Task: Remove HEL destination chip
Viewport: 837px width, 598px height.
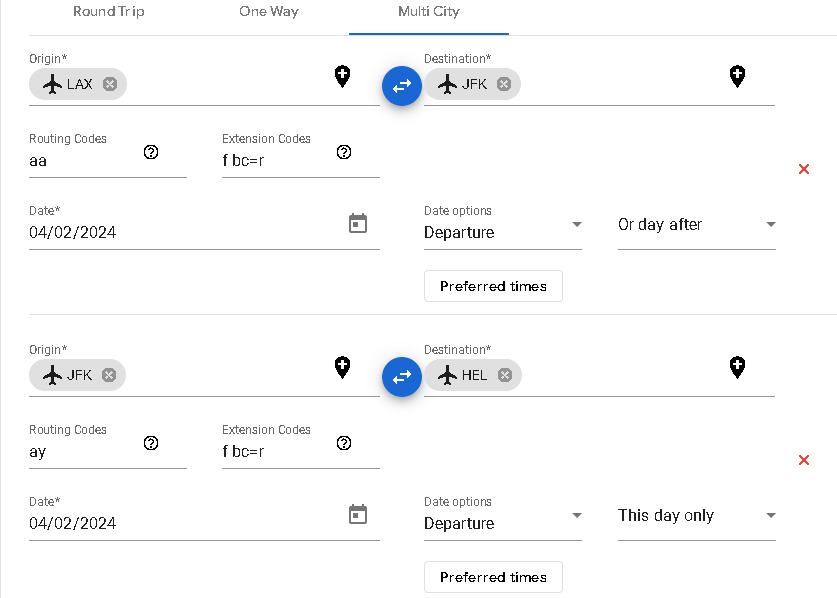Action: coord(505,375)
